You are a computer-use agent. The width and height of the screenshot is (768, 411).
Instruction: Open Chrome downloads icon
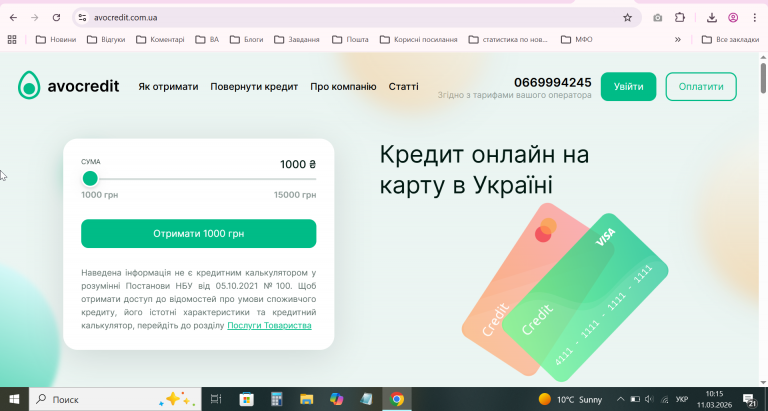712,18
